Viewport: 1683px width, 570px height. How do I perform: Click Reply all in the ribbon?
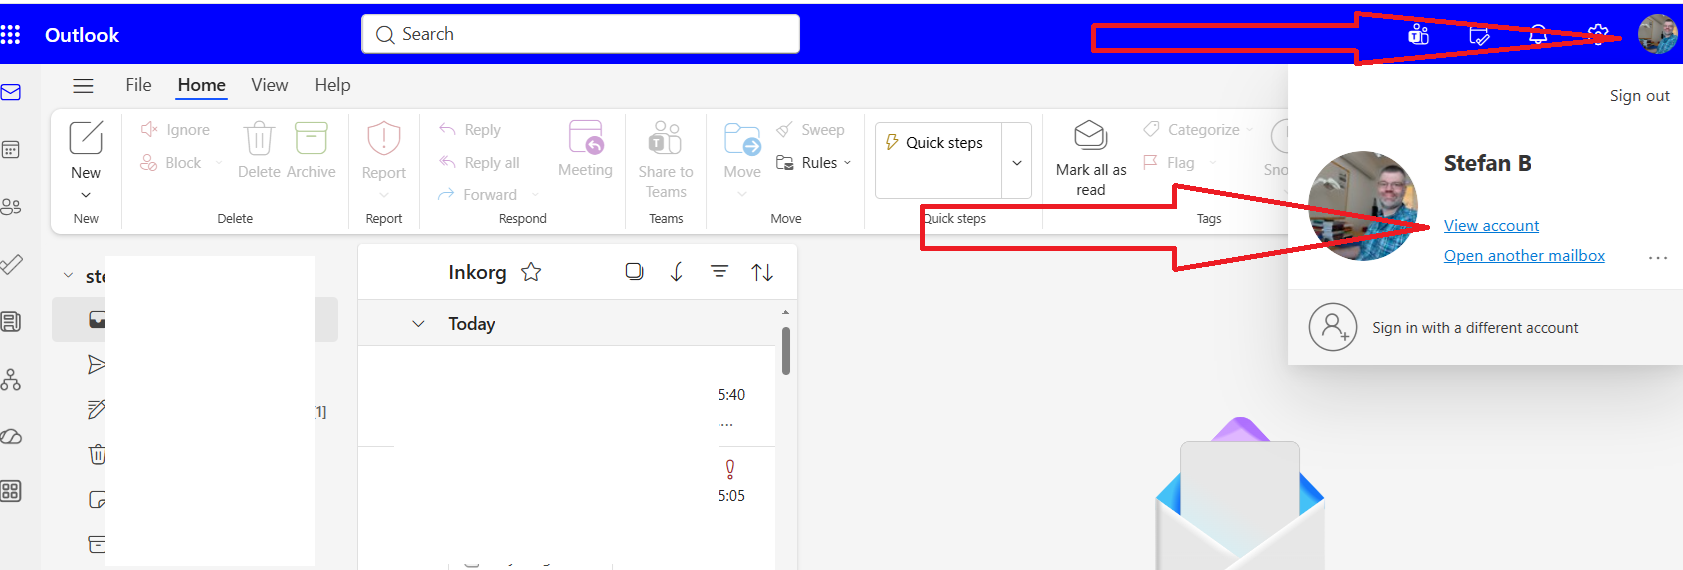pyautogui.click(x=479, y=163)
